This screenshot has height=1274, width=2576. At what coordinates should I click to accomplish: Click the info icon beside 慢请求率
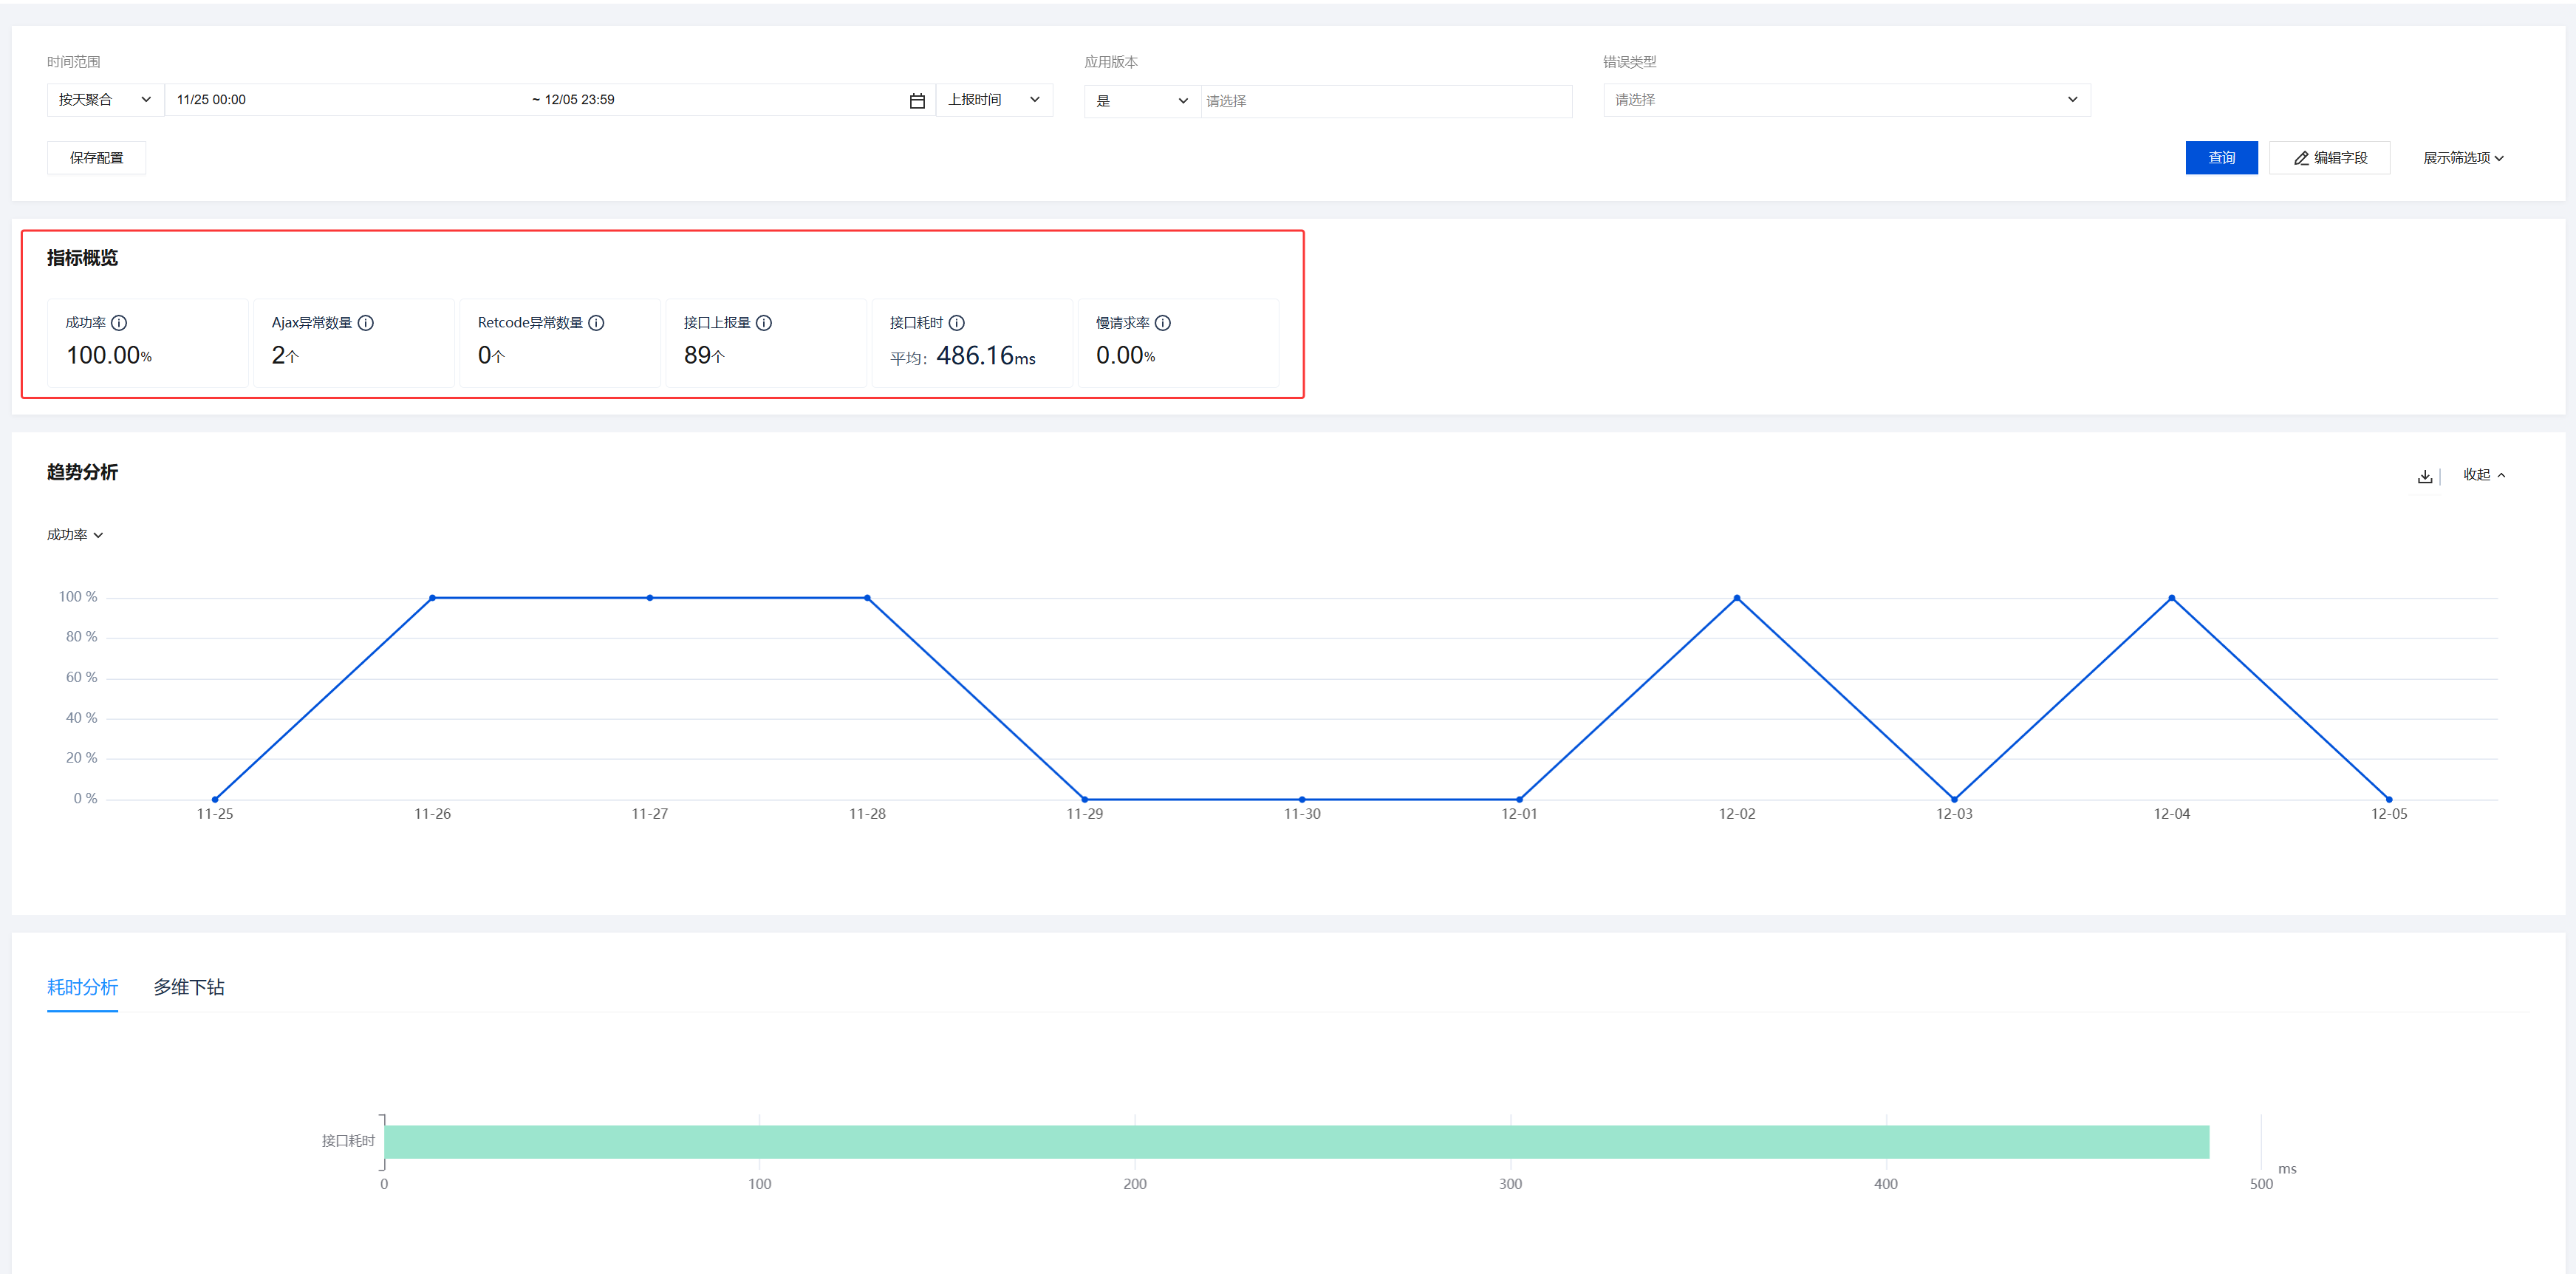(x=1163, y=323)
